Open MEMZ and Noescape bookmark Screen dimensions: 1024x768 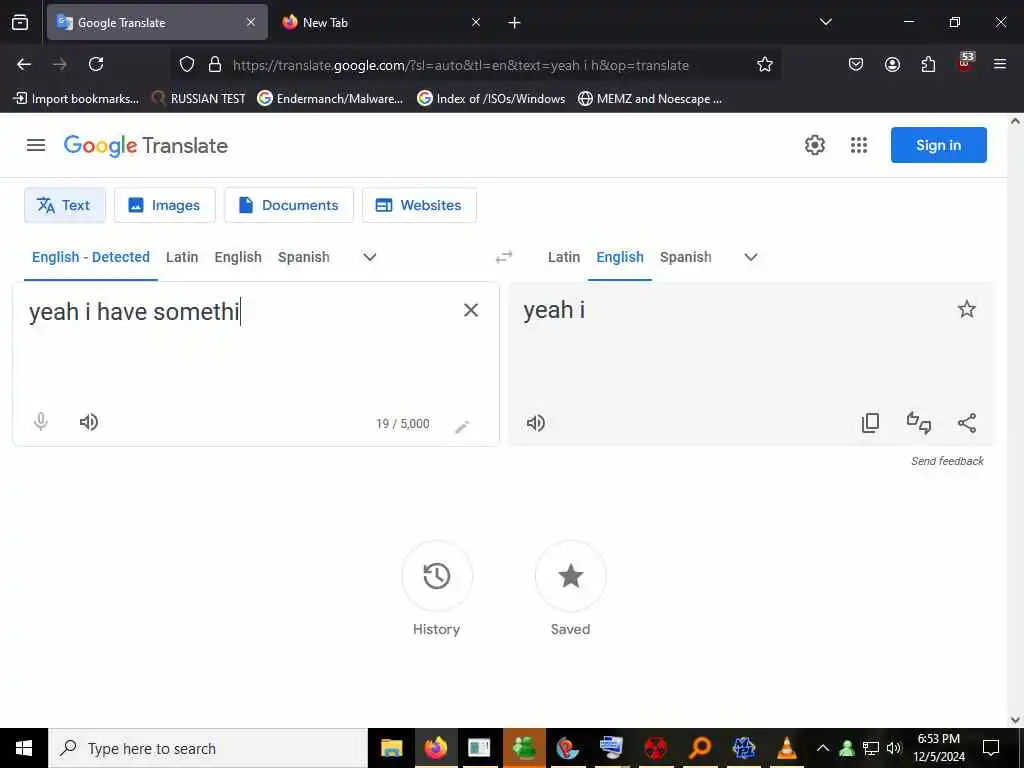click(x=650, y=99)
